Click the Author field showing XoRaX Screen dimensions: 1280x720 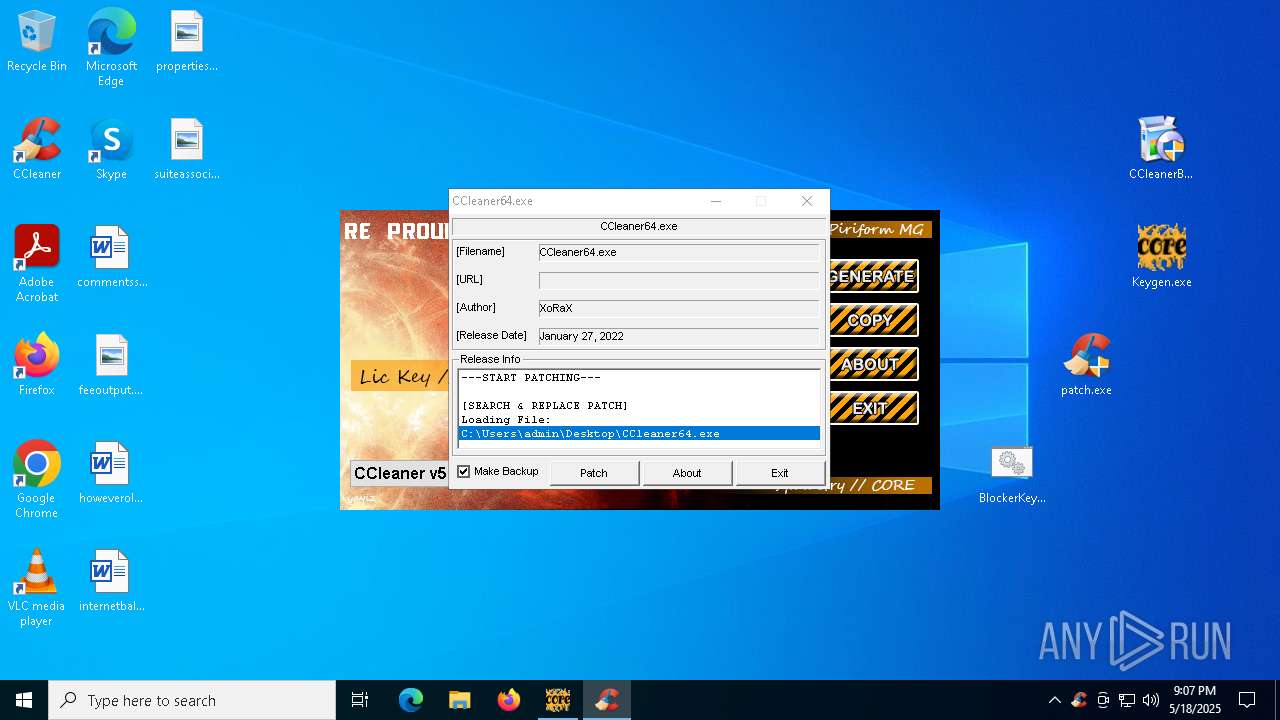pyautogui.click(x=679, y=308)
